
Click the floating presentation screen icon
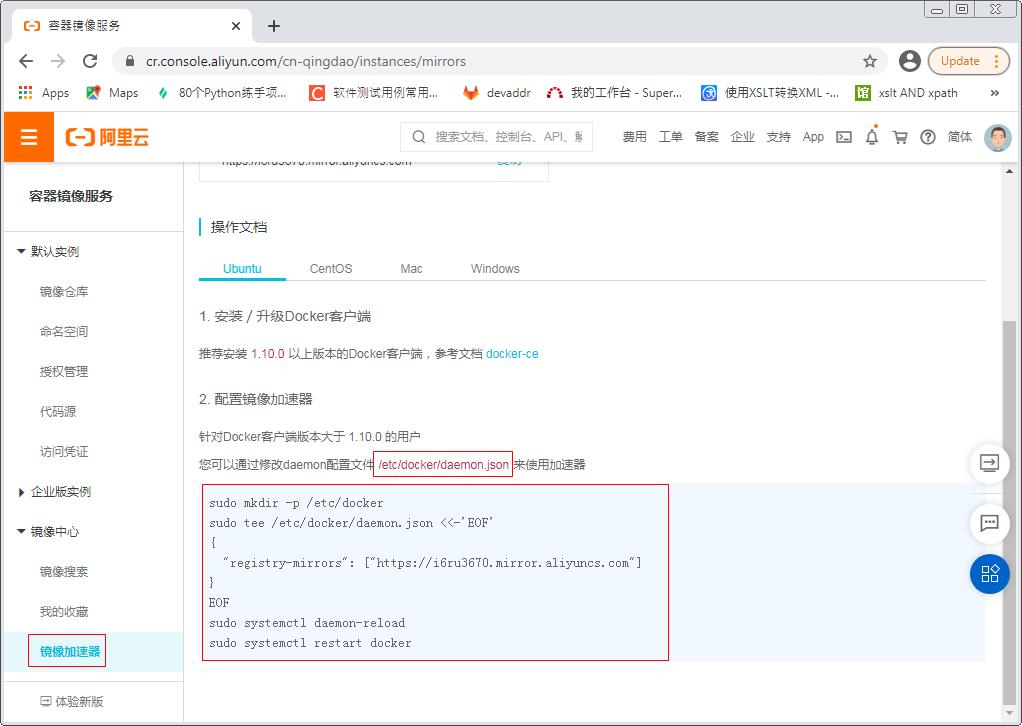pos(989,463)
